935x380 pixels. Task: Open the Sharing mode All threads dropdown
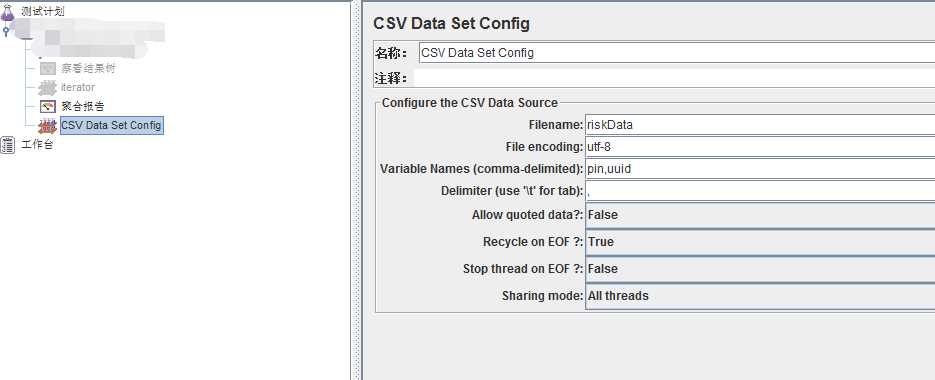760,295
